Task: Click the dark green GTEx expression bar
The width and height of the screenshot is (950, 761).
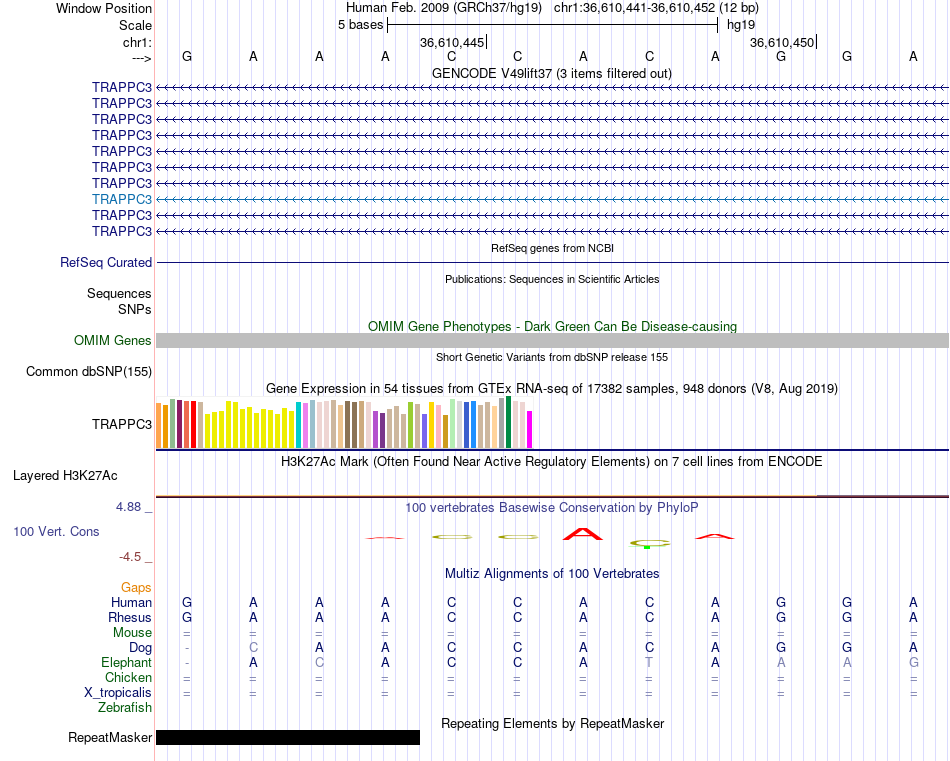Action: [509, 422]
